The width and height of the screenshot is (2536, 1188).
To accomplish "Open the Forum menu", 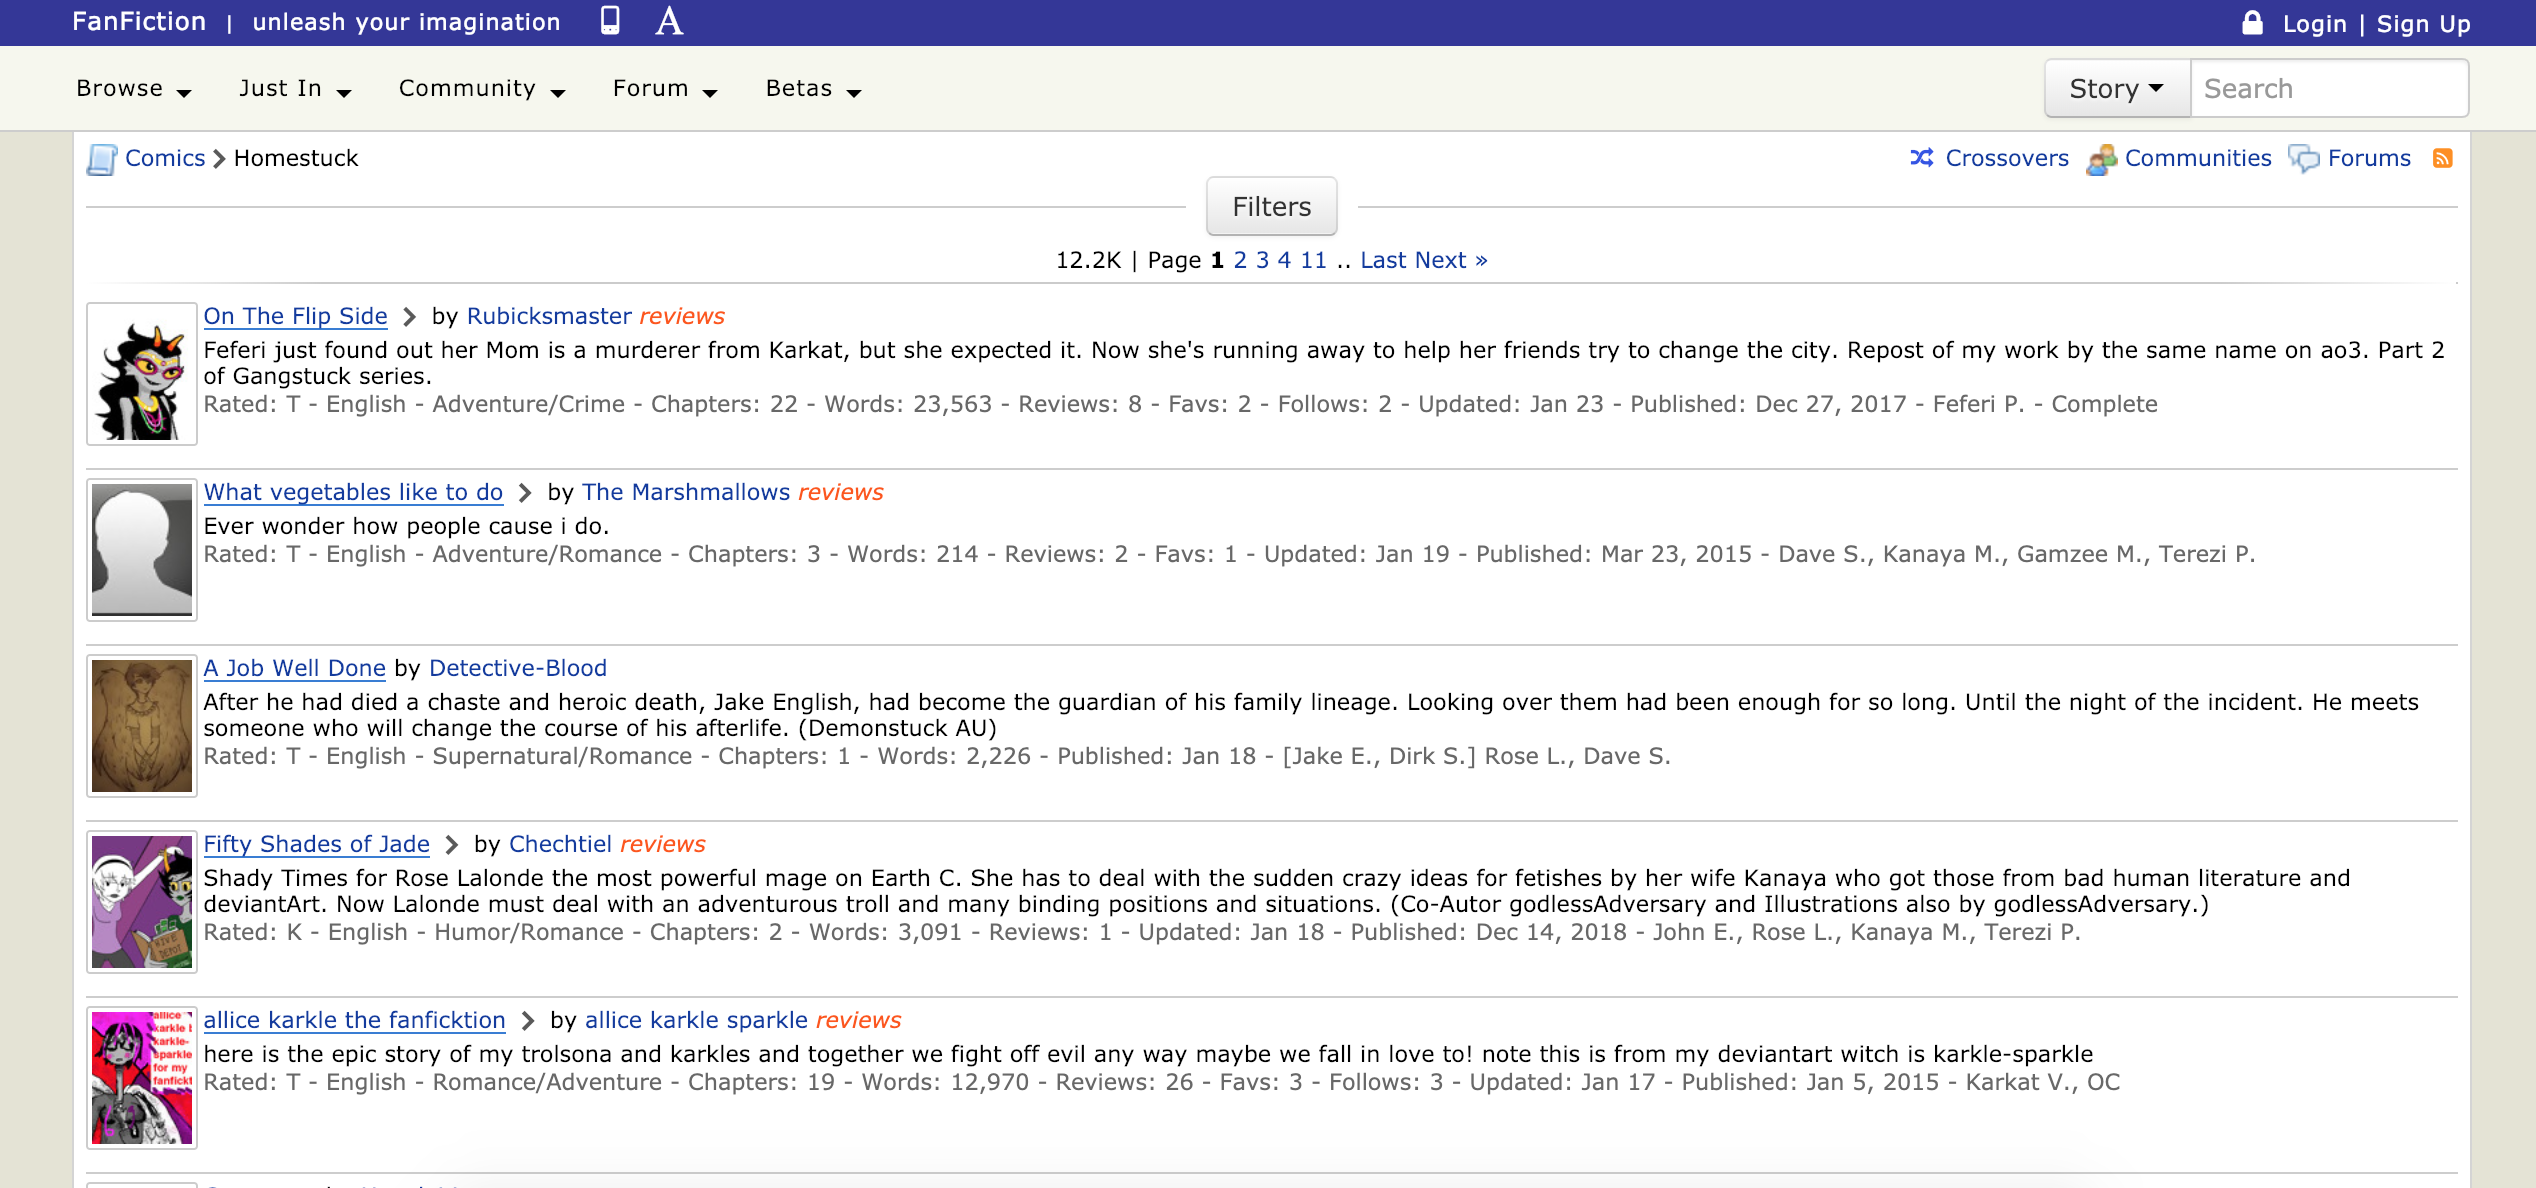I will pyautogui.click(x=663, y=88).
